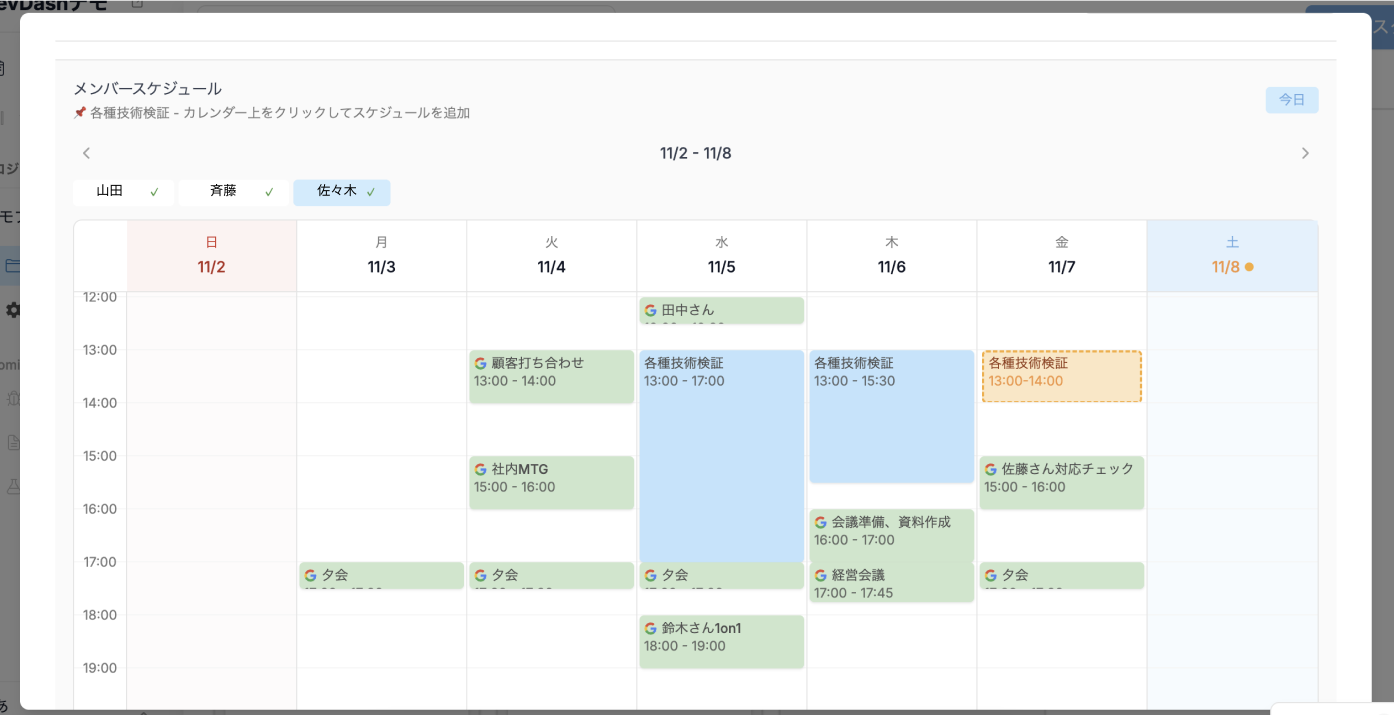Image resolution: width=1394 pixels, height=715 pixels.
Task: Click the Google icon on 社内MTG event
Action: [480, 469]
